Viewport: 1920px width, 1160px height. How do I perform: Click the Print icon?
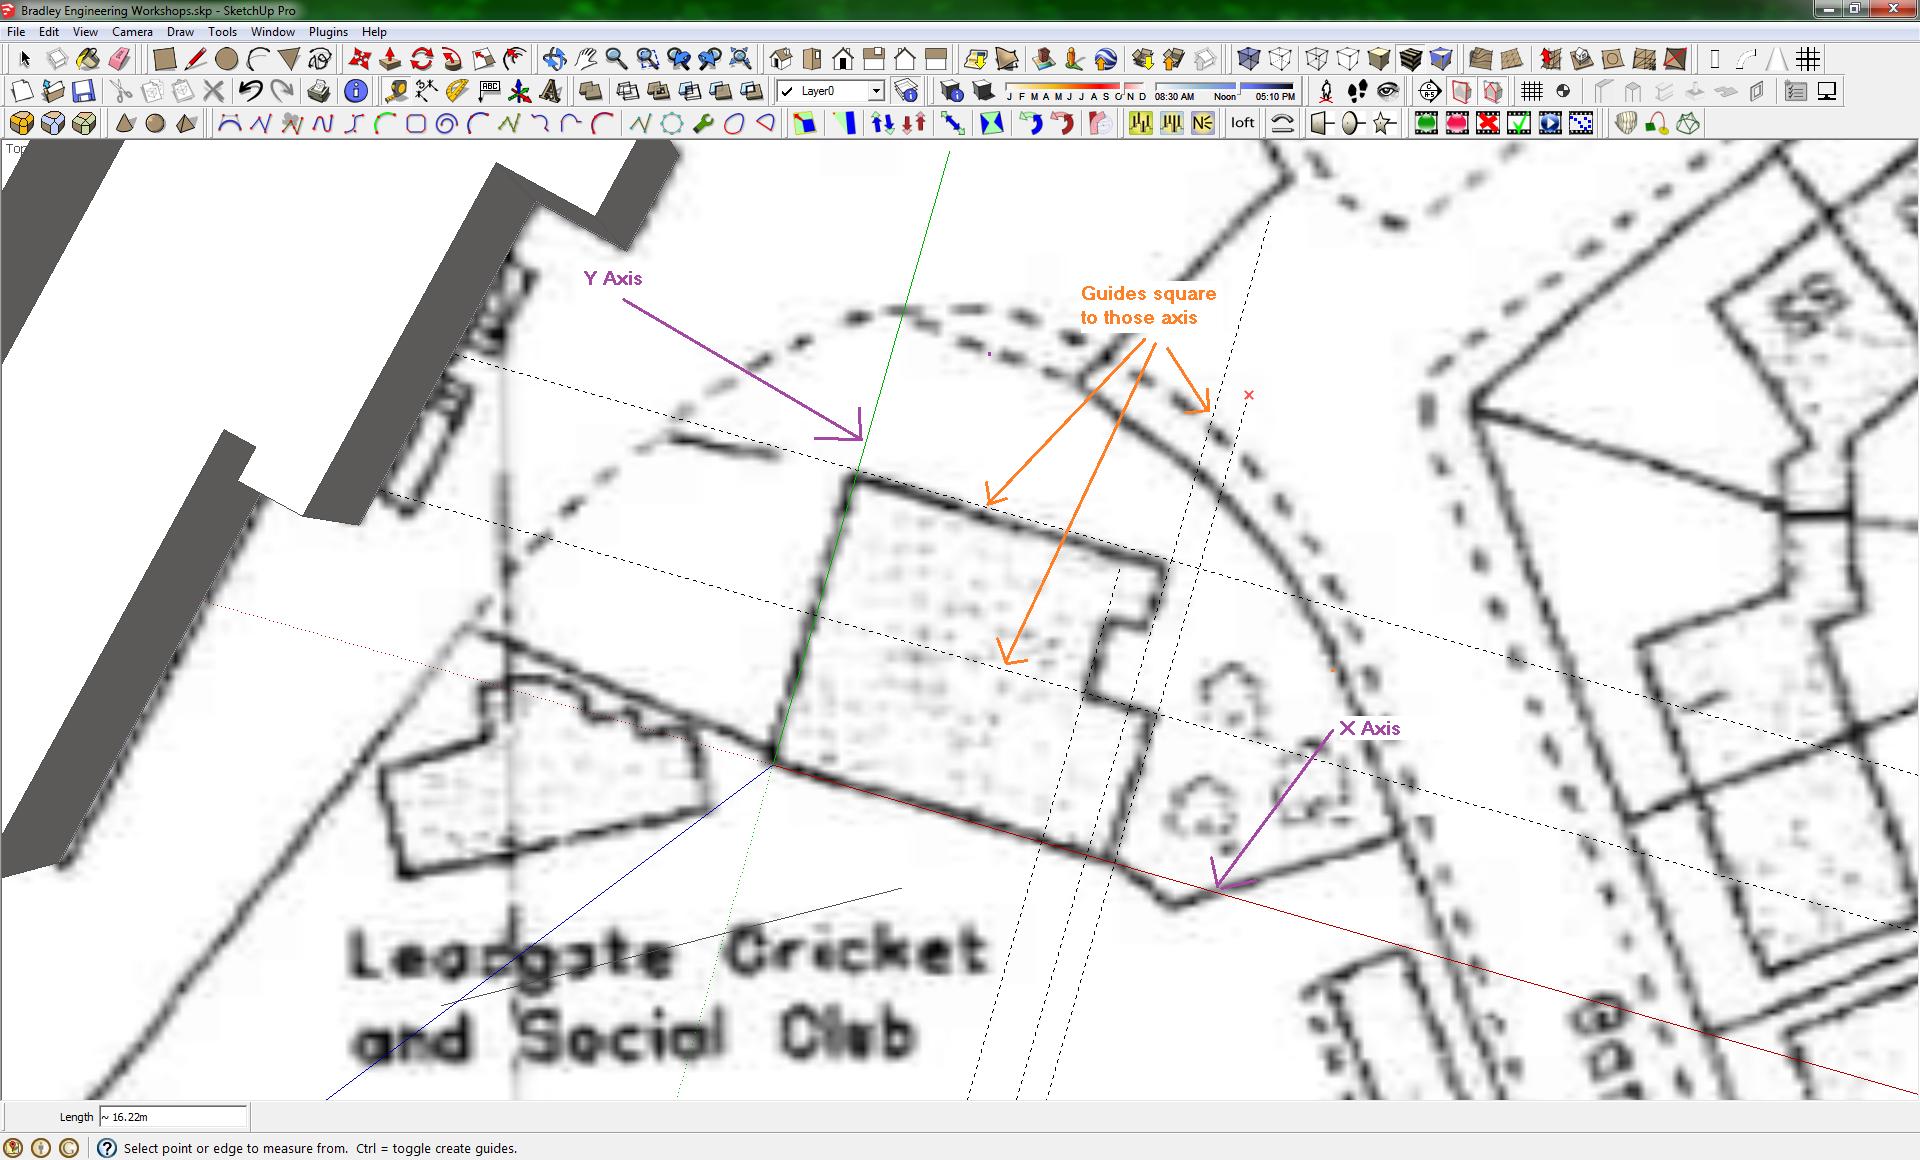pyautogui.click(x=319, y=91)
